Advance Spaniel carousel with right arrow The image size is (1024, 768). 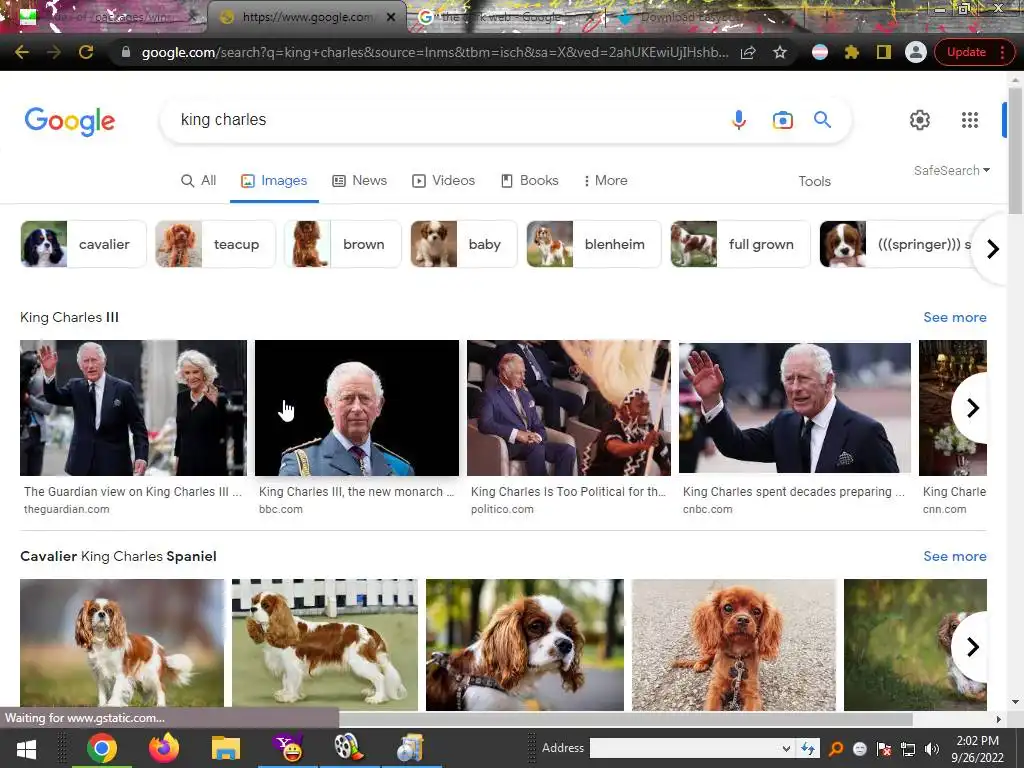972,647
